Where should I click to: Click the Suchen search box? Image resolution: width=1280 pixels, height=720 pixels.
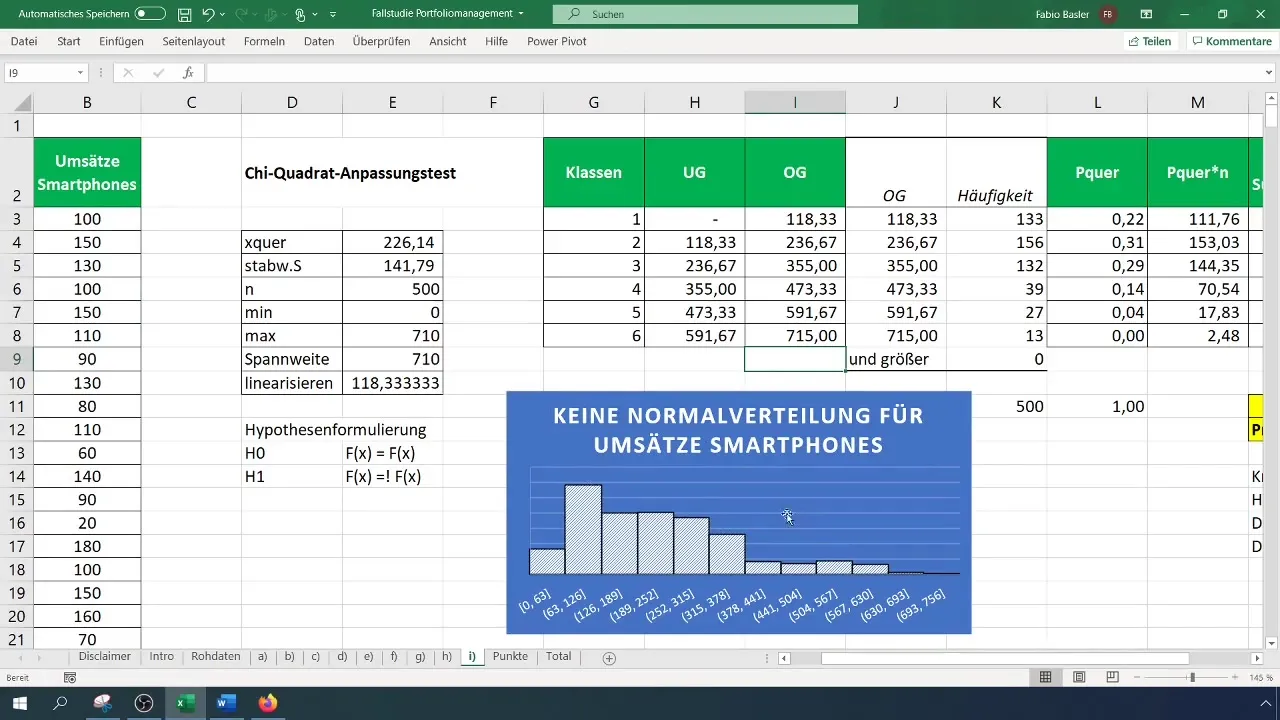pyautogui.click(x=705, y=14)
